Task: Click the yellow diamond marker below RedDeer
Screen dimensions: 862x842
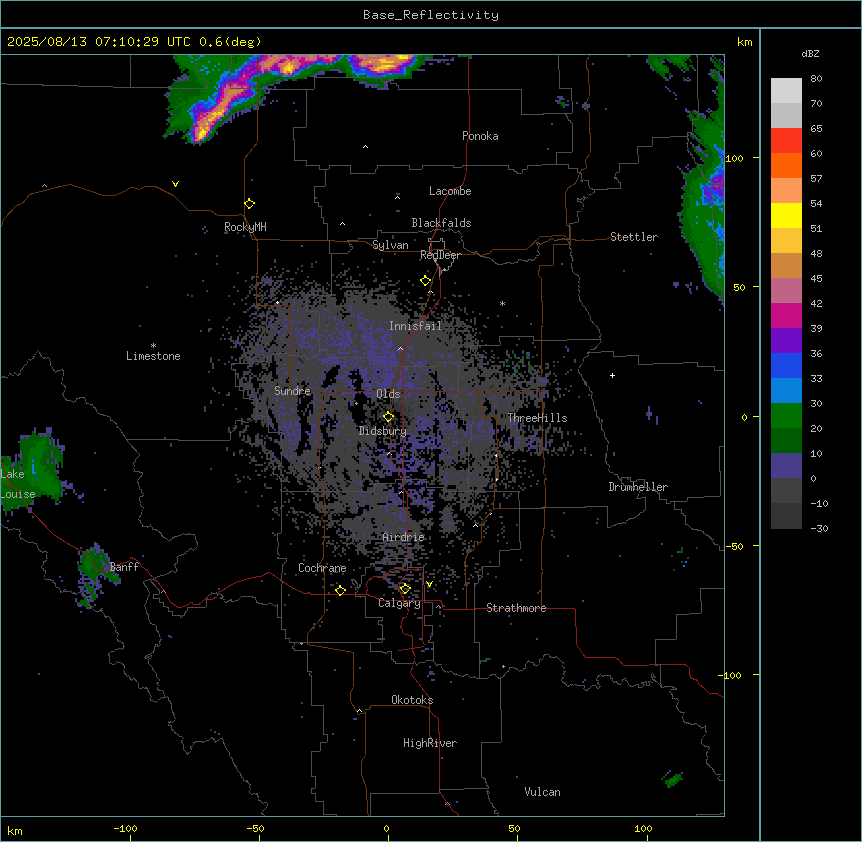Action: coord(426,281)
